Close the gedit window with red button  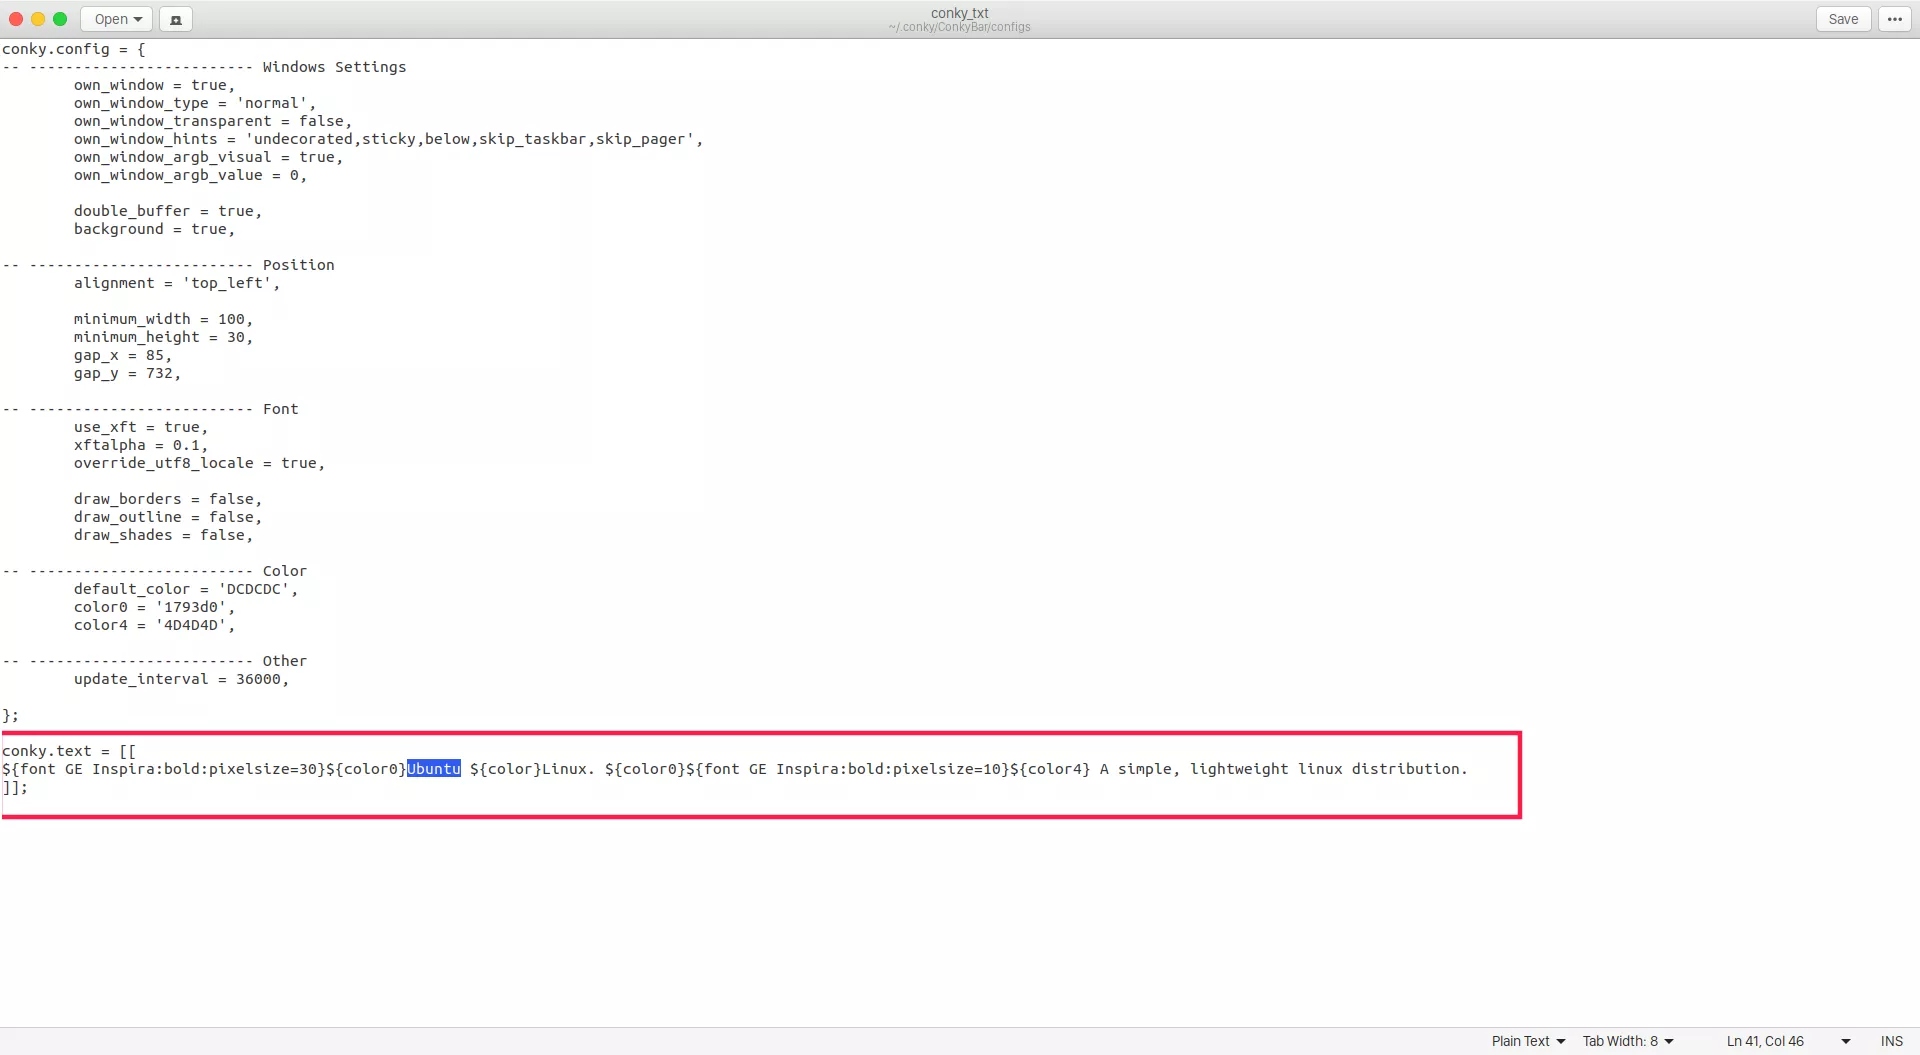16,19
